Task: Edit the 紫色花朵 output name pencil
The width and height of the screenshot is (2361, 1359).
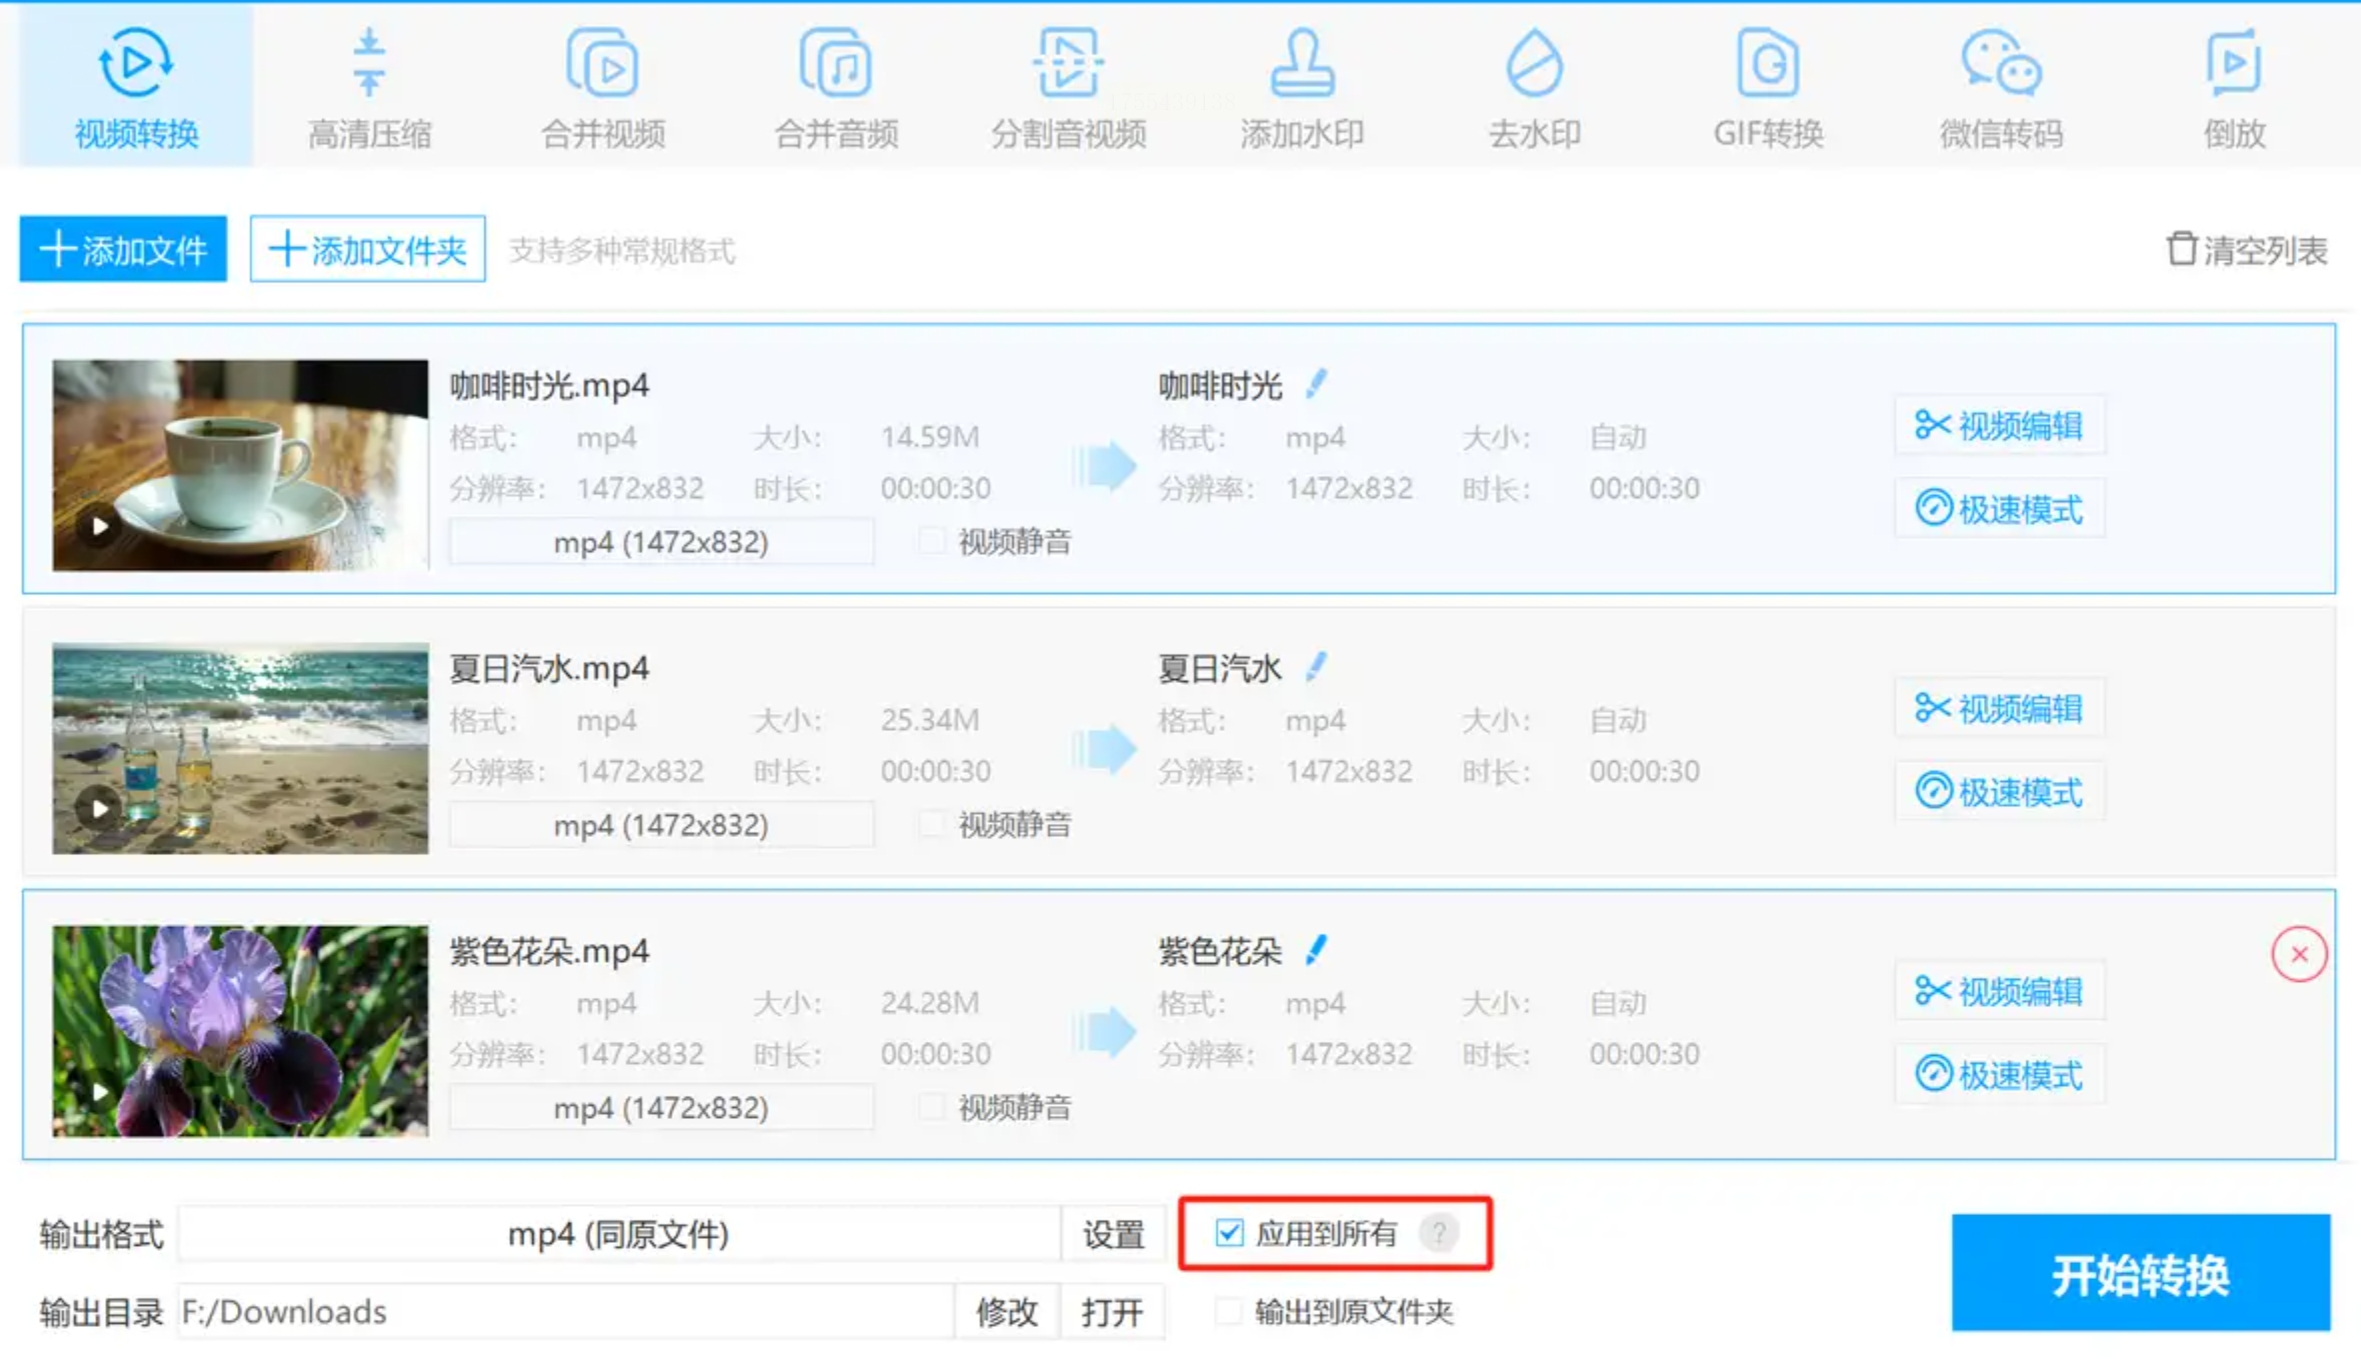Action: [1316, 950]
